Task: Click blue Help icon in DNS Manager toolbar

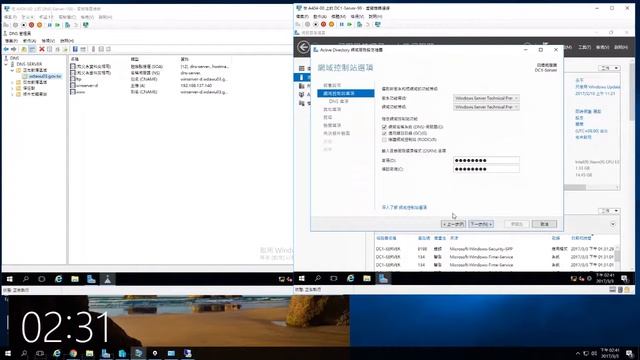Action: (x=75, y=49)
